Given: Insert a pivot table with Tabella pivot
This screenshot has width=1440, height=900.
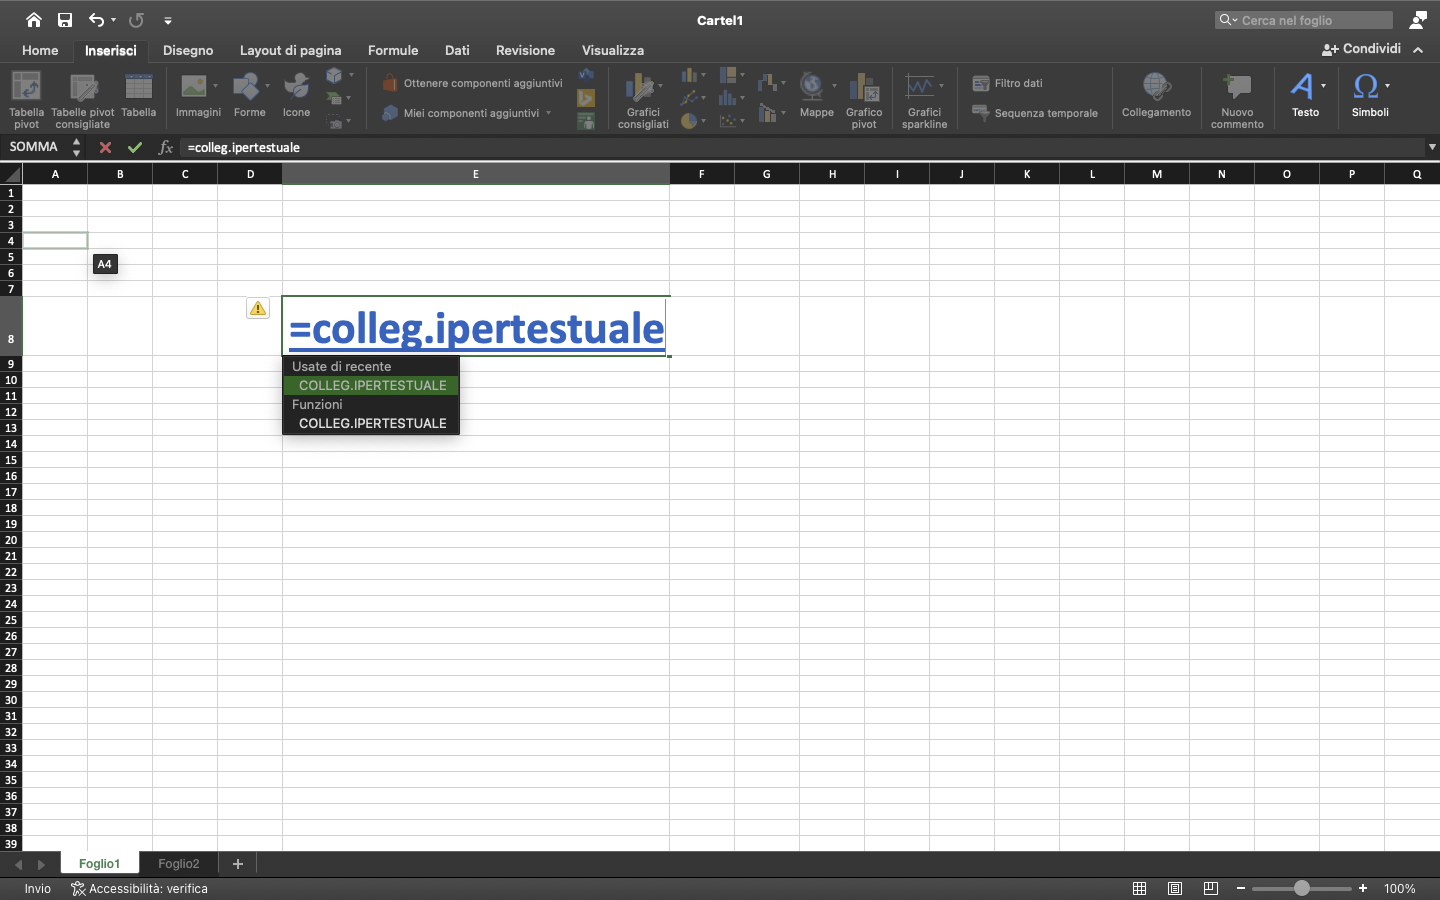Looking at the screenshot, I should (x=26, y=97).
